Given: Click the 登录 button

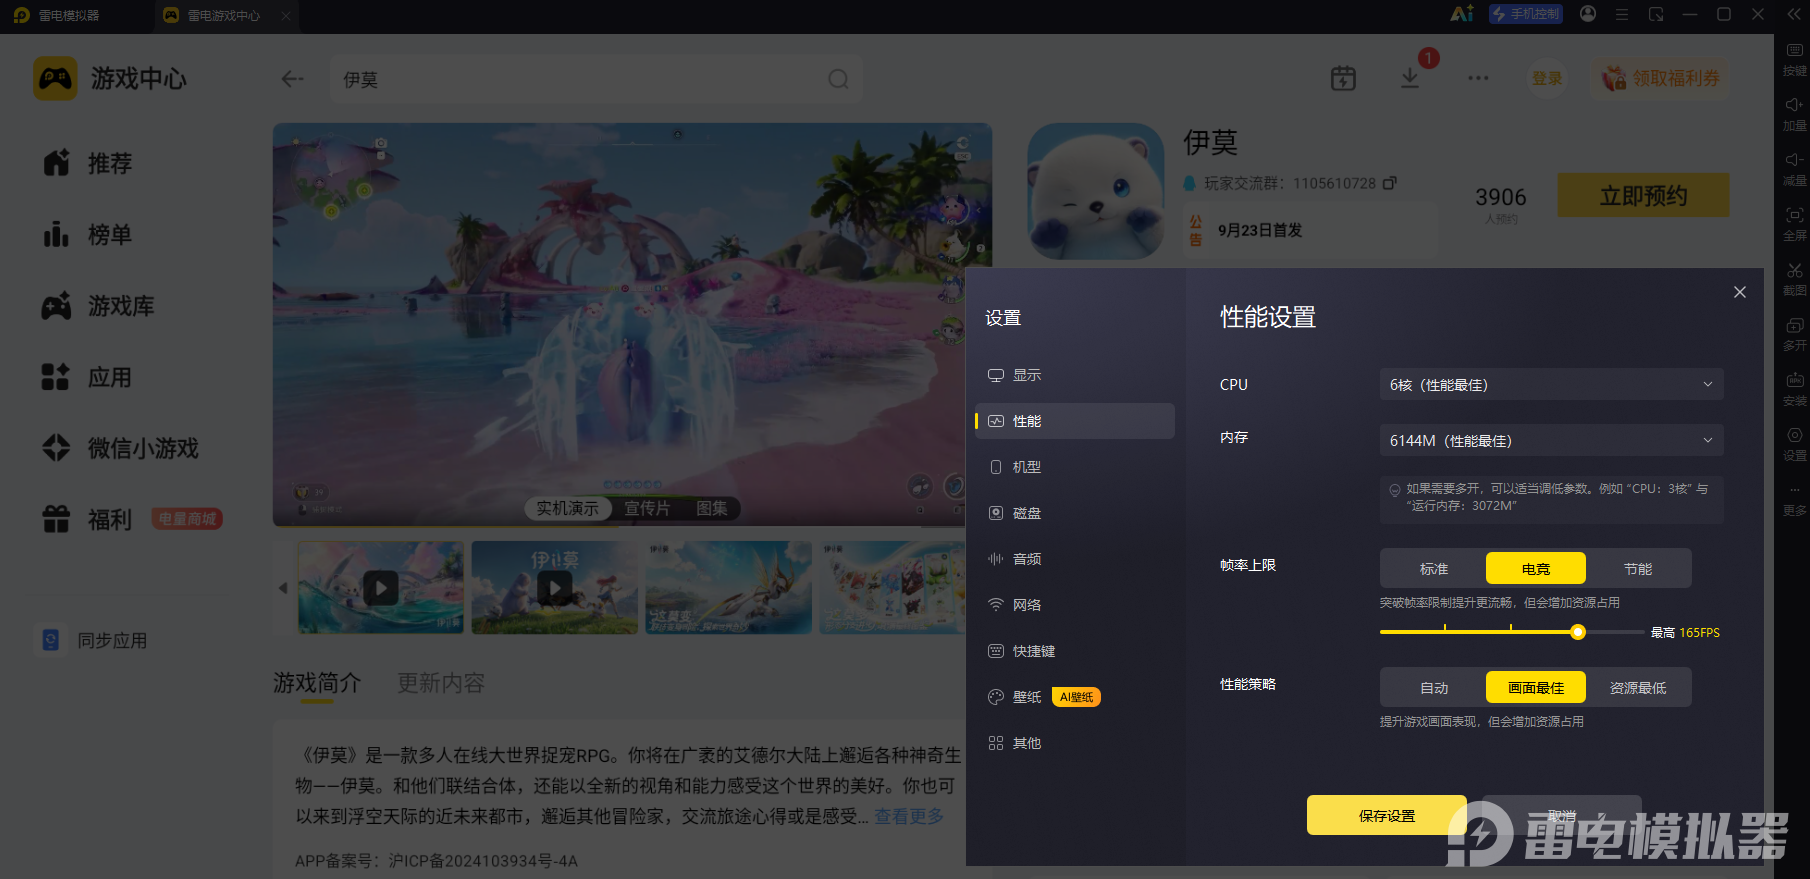Looking at the screenshot, I should point(1547,78).
